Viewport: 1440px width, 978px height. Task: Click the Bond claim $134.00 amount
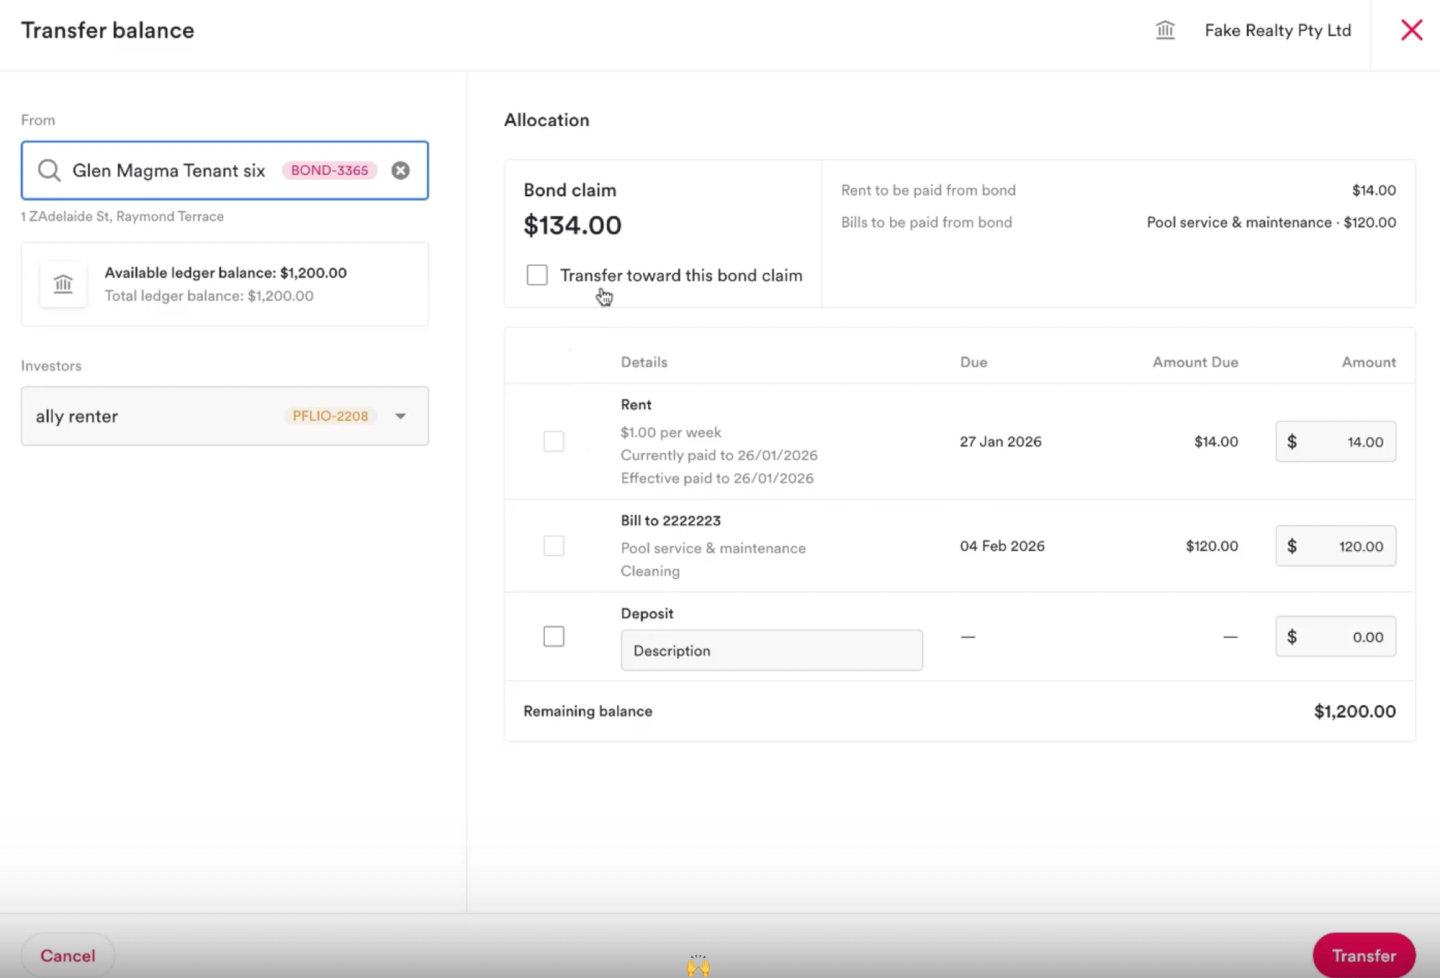(x=572, y=225)
